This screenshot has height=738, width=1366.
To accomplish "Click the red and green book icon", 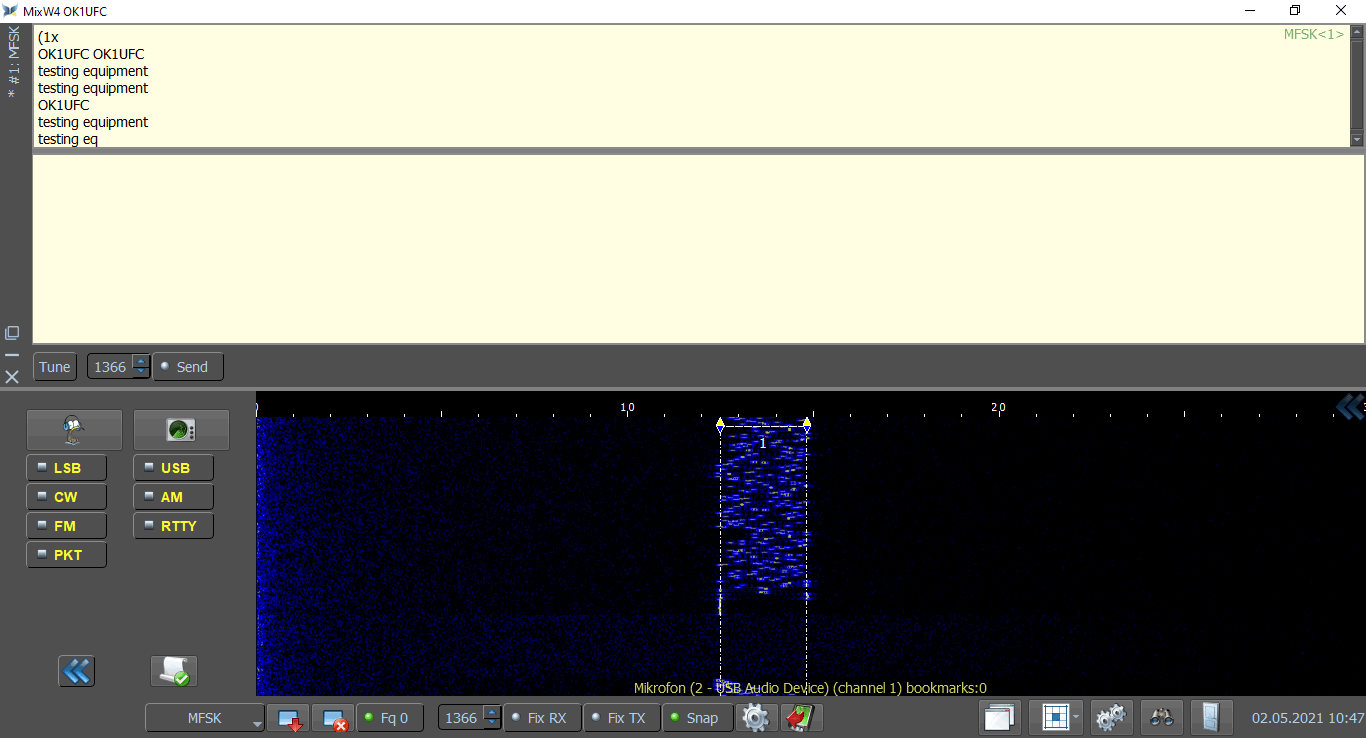I will click(x=802, y=718).
